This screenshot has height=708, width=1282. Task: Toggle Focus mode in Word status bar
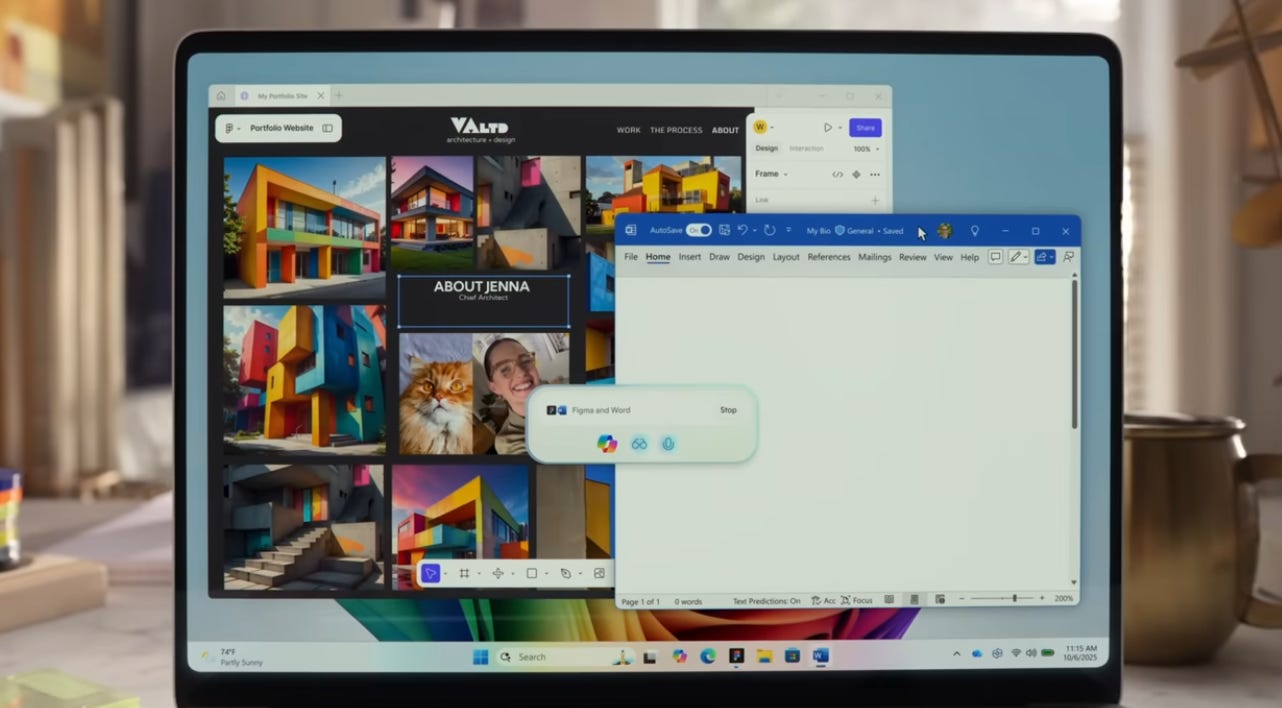coord(857,600)
